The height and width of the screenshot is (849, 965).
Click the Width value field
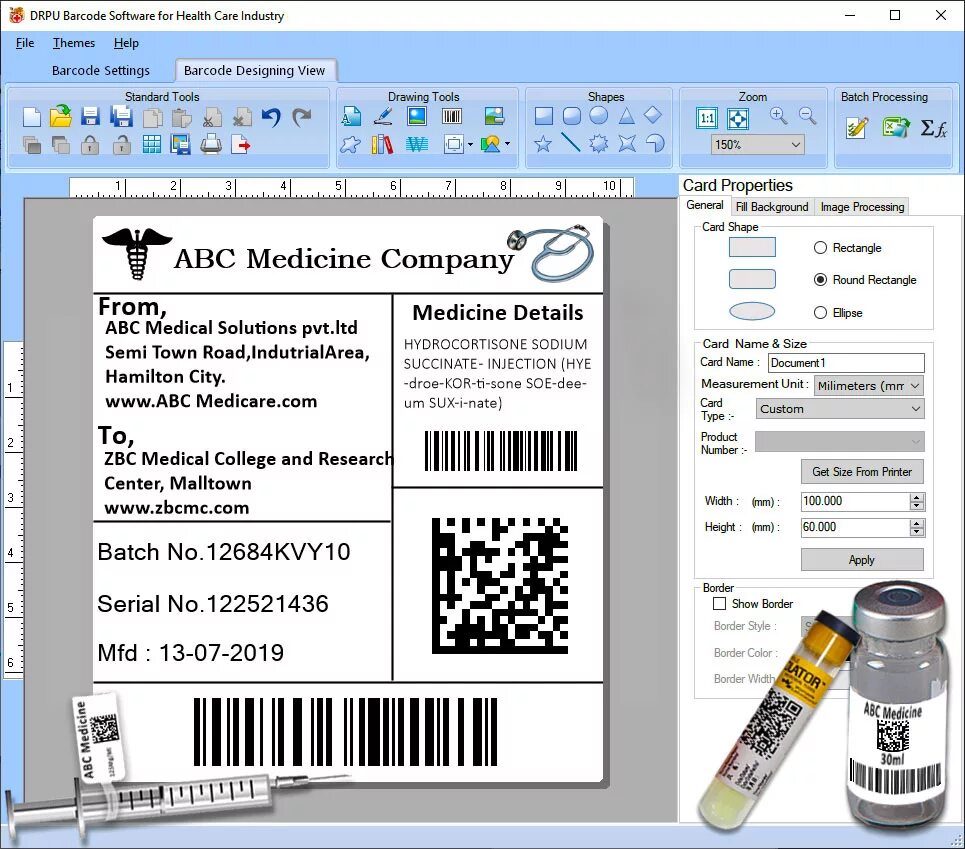pyautogui.click(x=855, y=501)
